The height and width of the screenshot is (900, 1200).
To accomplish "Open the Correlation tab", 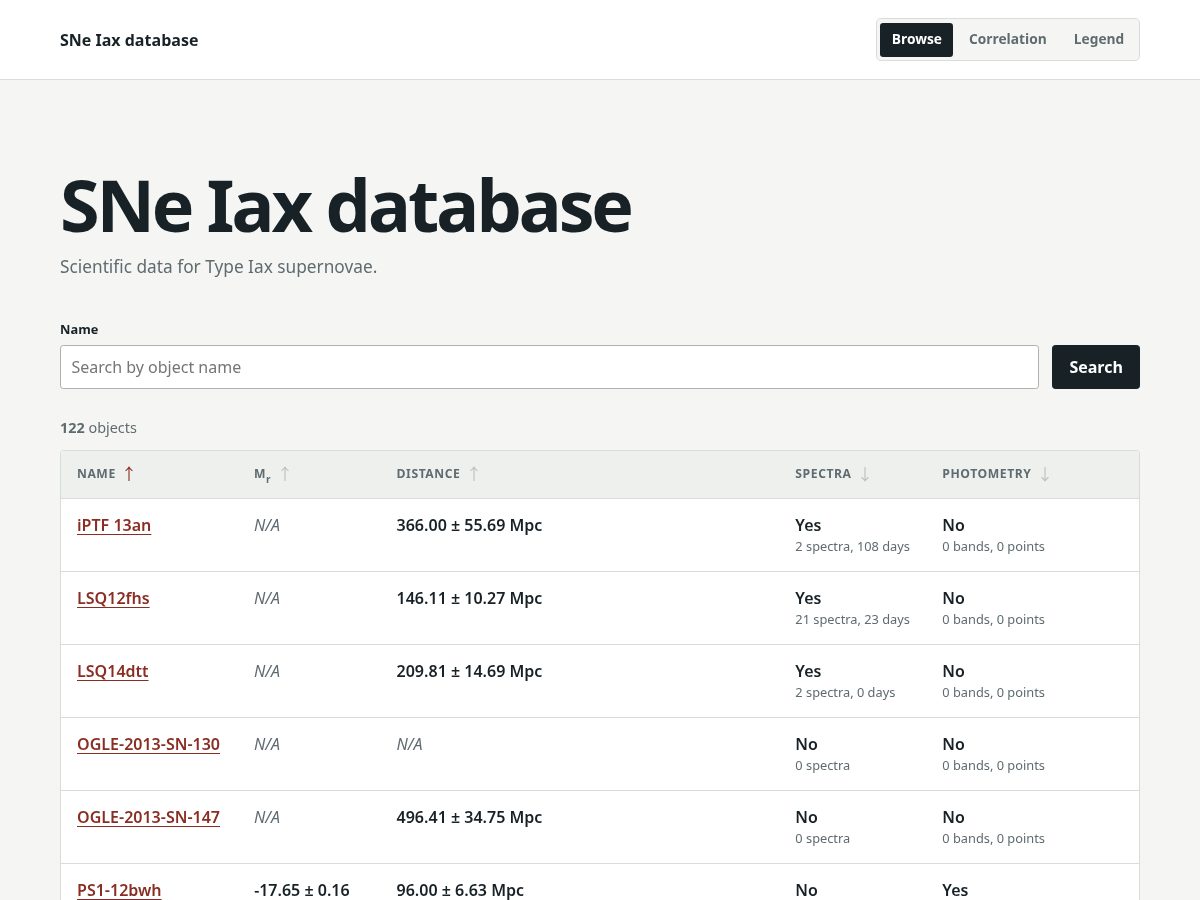I will tap(1008, 40).
